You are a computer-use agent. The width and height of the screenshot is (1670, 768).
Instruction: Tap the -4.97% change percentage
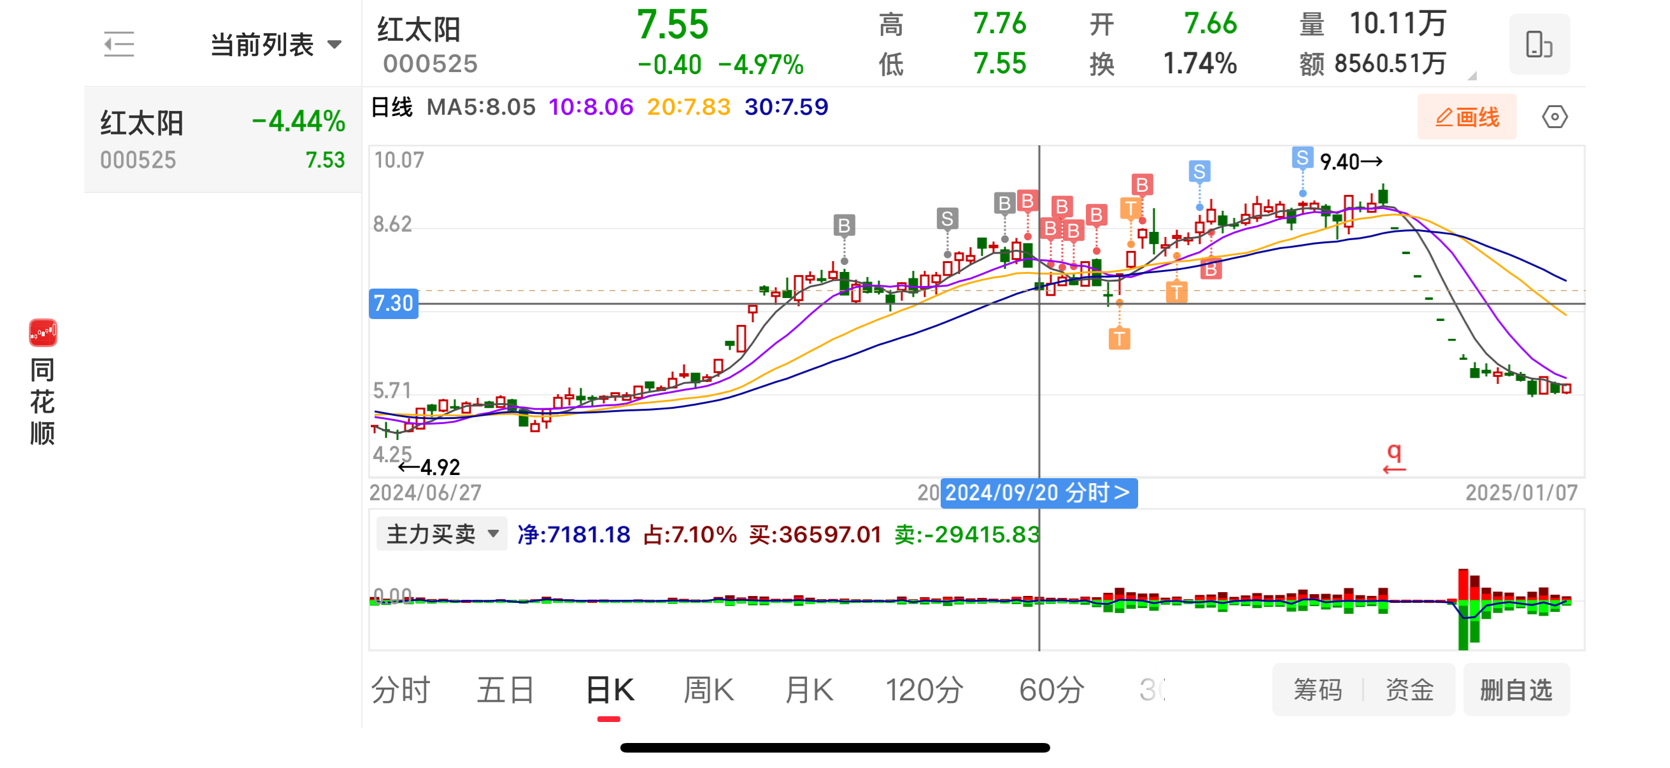(x=761, y=65)
